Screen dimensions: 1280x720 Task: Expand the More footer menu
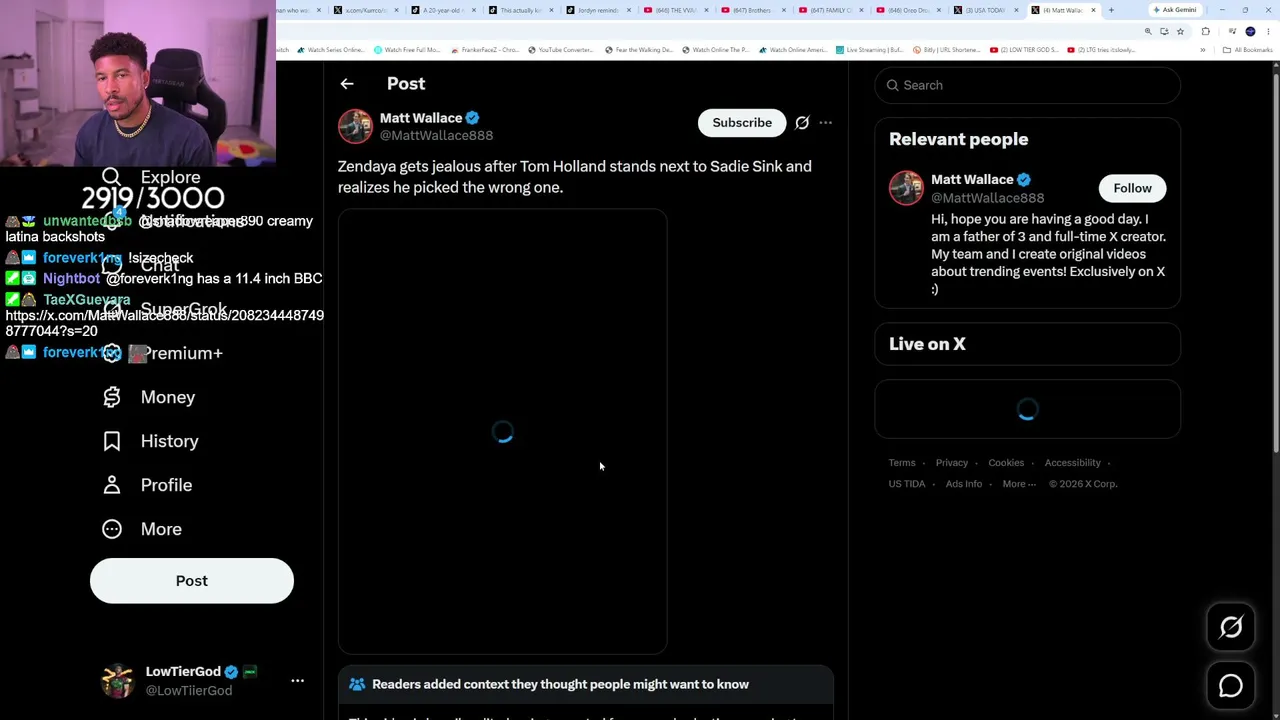pos(1019,484)
